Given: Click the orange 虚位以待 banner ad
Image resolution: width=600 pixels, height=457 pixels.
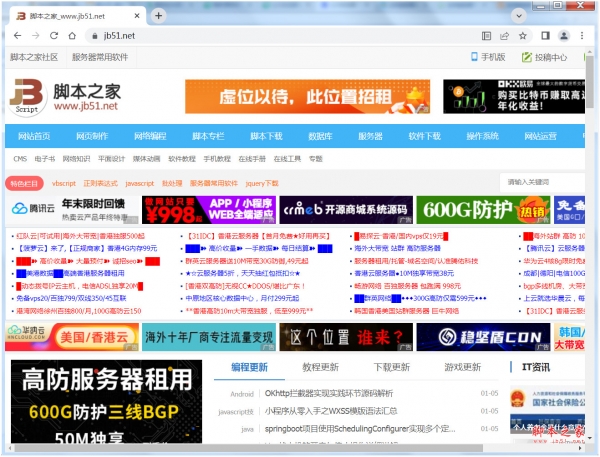Looking at the screenshot, I should click(x=307, y=96).
